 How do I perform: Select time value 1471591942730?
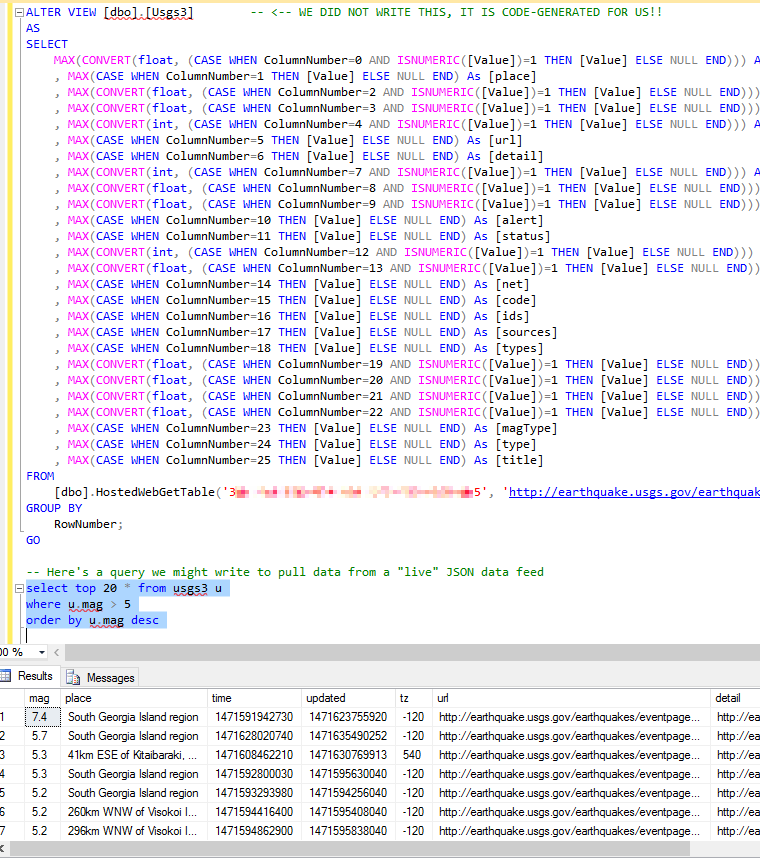(254, 717)
